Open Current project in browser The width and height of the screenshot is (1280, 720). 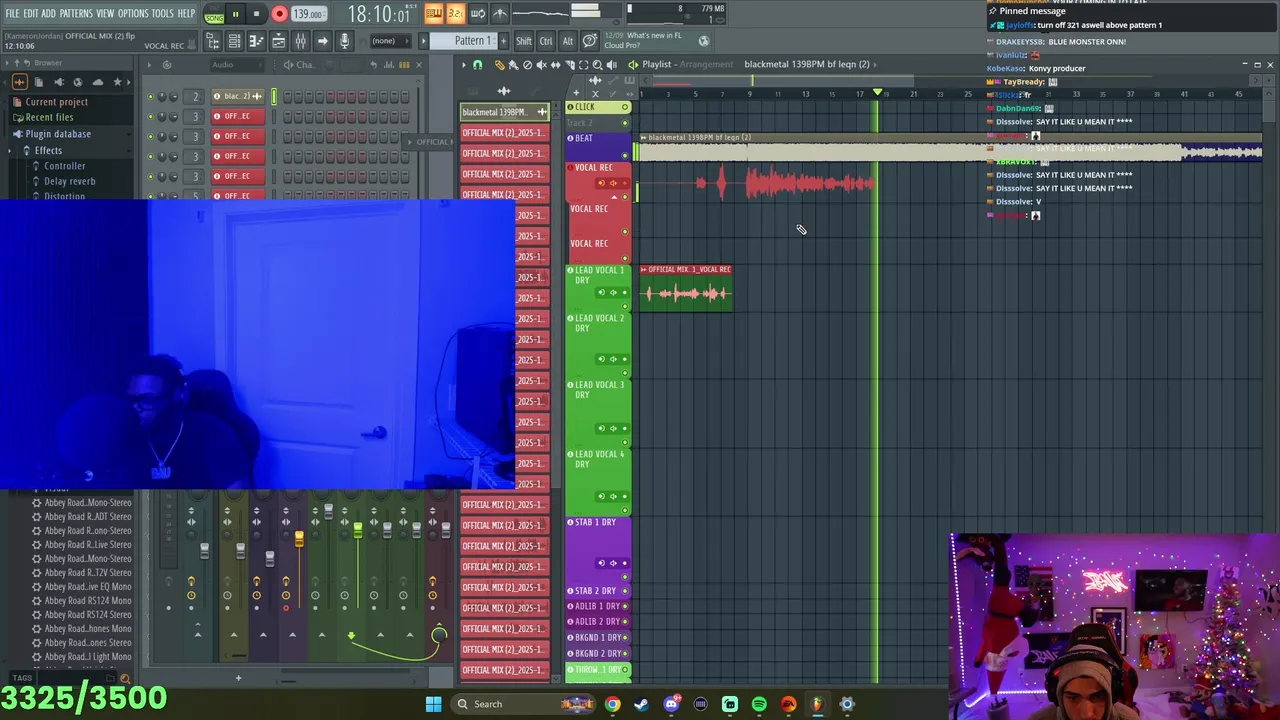(x=56, y=102)
